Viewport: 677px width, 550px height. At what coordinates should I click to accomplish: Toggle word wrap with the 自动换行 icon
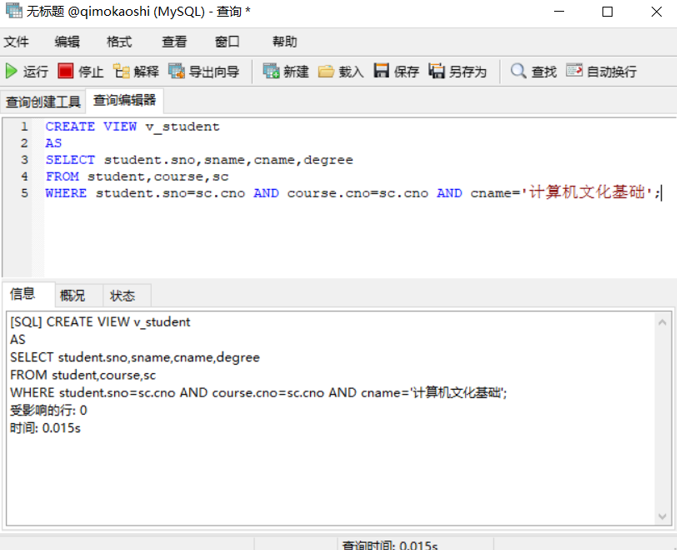coord(574,70)
